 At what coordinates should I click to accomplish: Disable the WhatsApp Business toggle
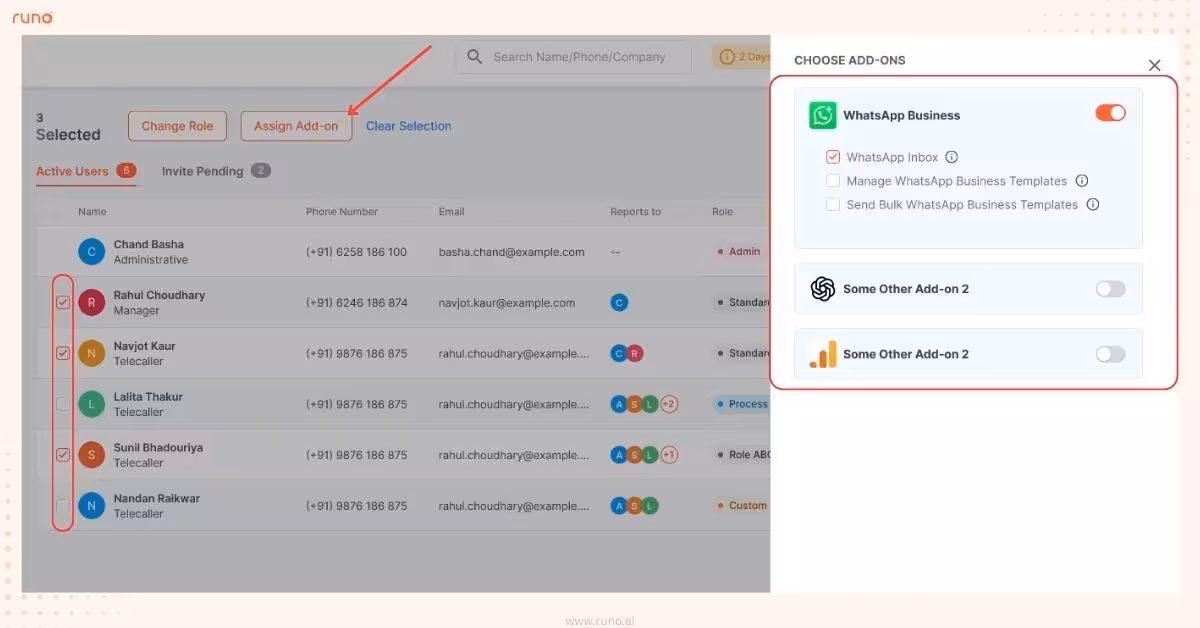tap(1110, 114)
